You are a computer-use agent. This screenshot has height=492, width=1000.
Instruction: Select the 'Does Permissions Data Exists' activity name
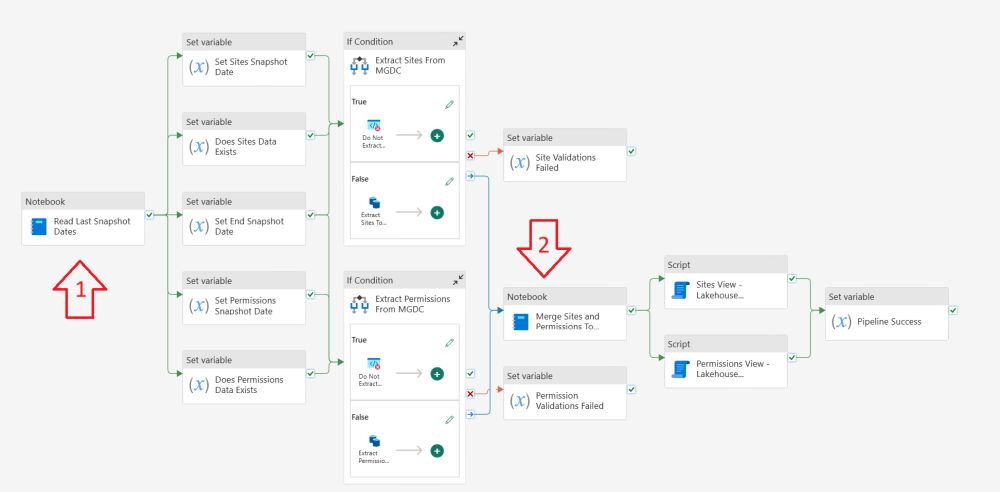[249, 385]
